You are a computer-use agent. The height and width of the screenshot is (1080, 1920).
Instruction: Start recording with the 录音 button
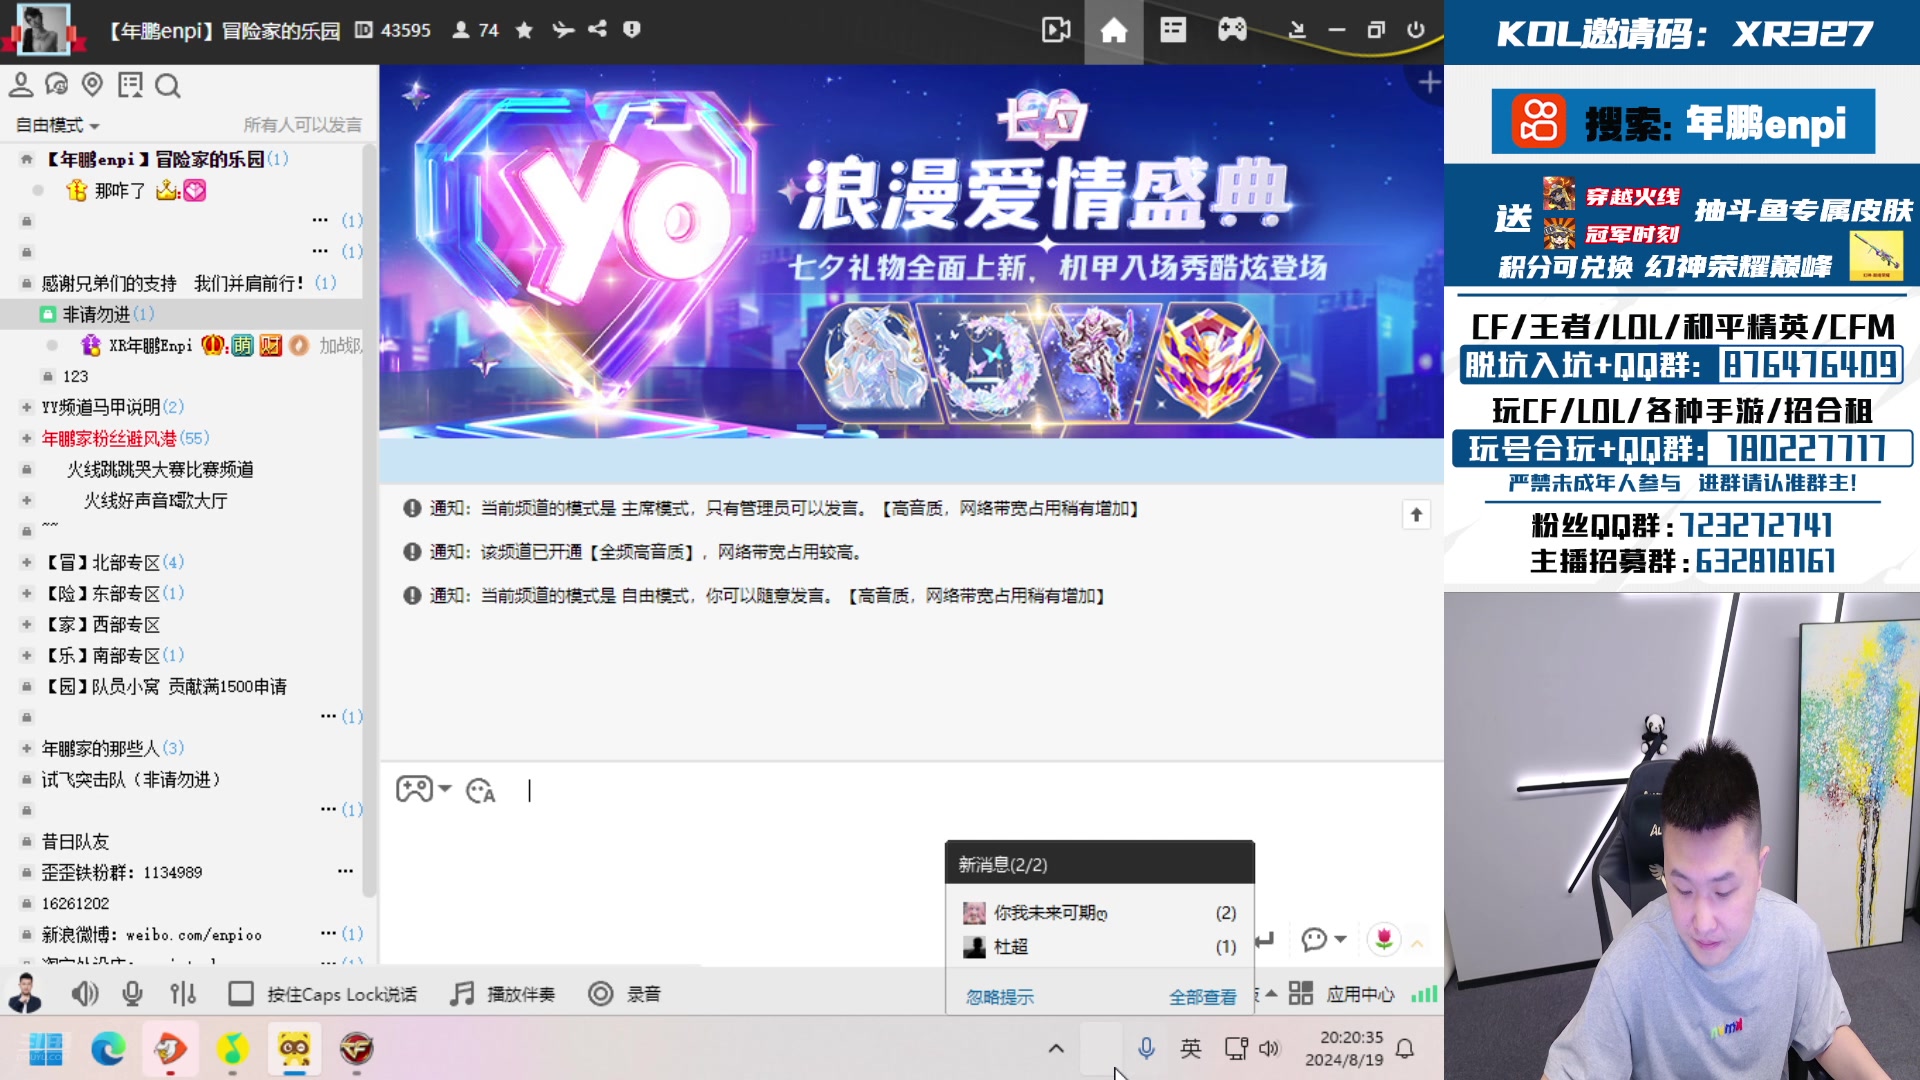coord(625,993)
